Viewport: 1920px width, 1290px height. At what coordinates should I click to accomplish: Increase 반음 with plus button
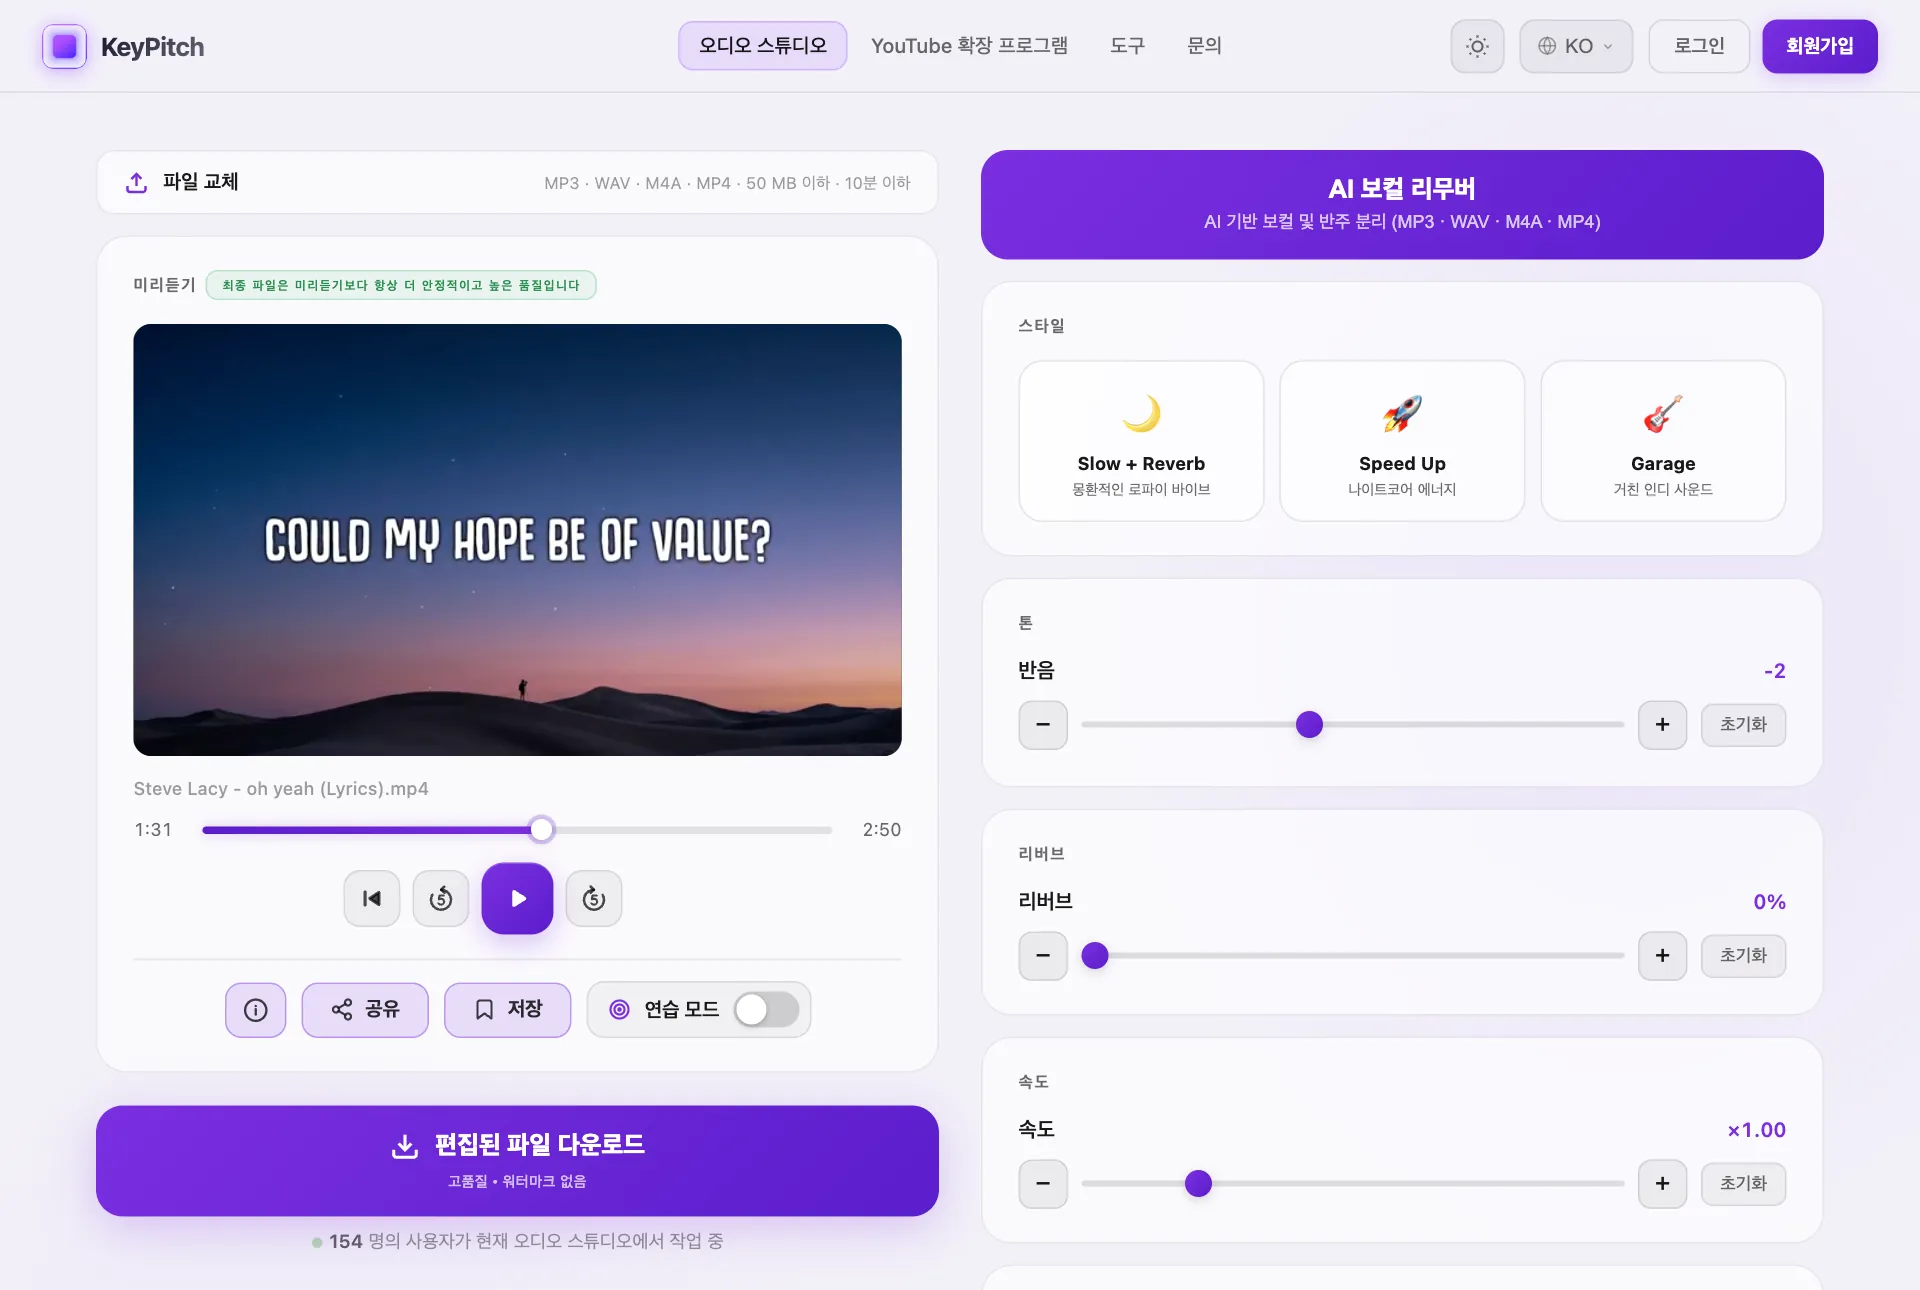[1663, 725]
